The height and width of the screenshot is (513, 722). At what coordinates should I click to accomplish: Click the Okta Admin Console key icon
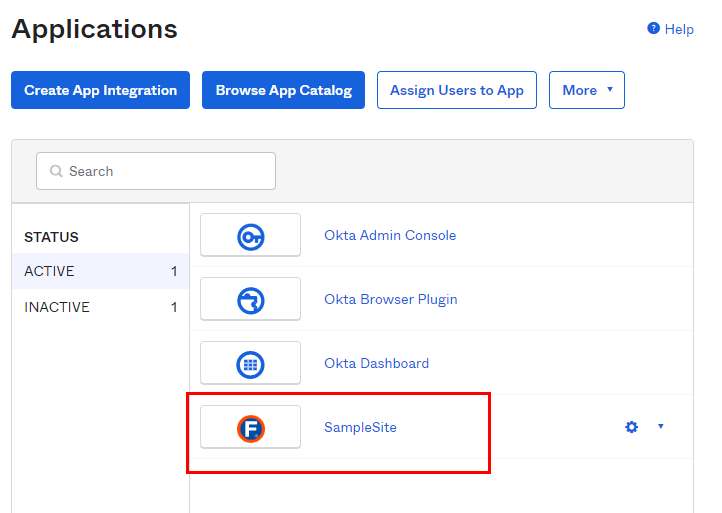pos(250,237)
